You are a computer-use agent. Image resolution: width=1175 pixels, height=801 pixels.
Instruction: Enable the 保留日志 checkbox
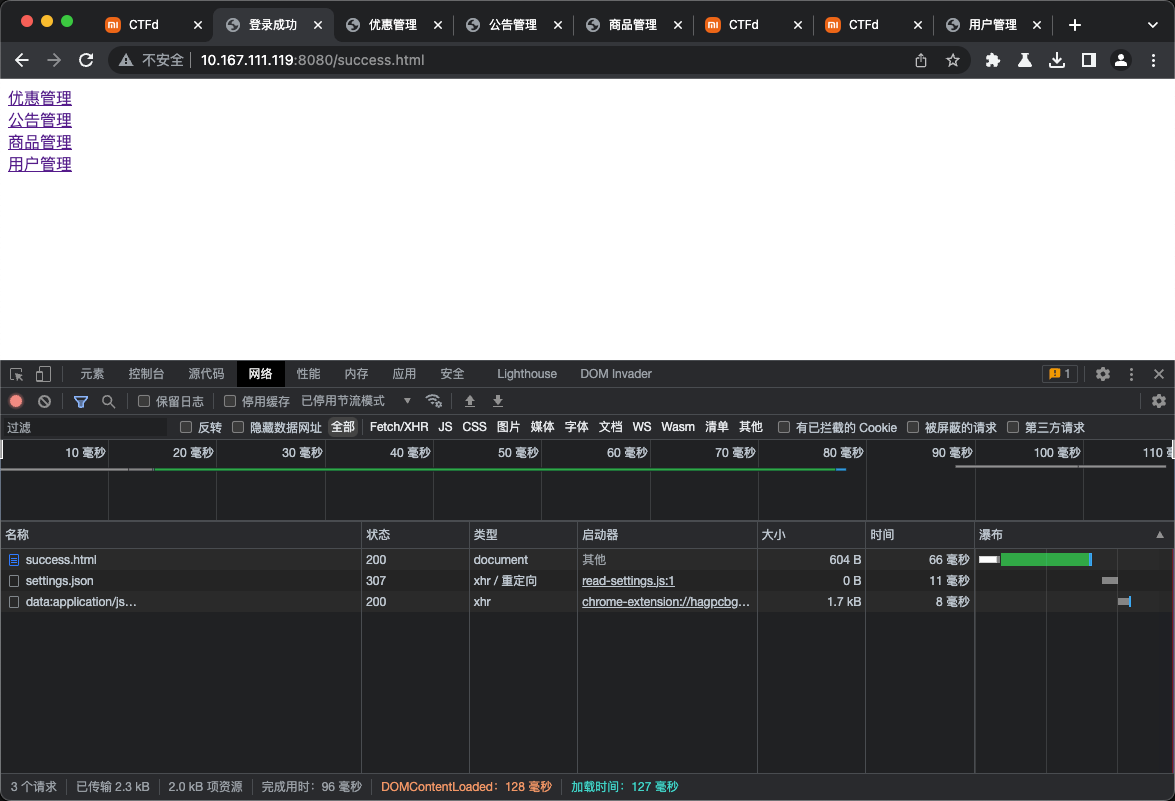(144, 401)
